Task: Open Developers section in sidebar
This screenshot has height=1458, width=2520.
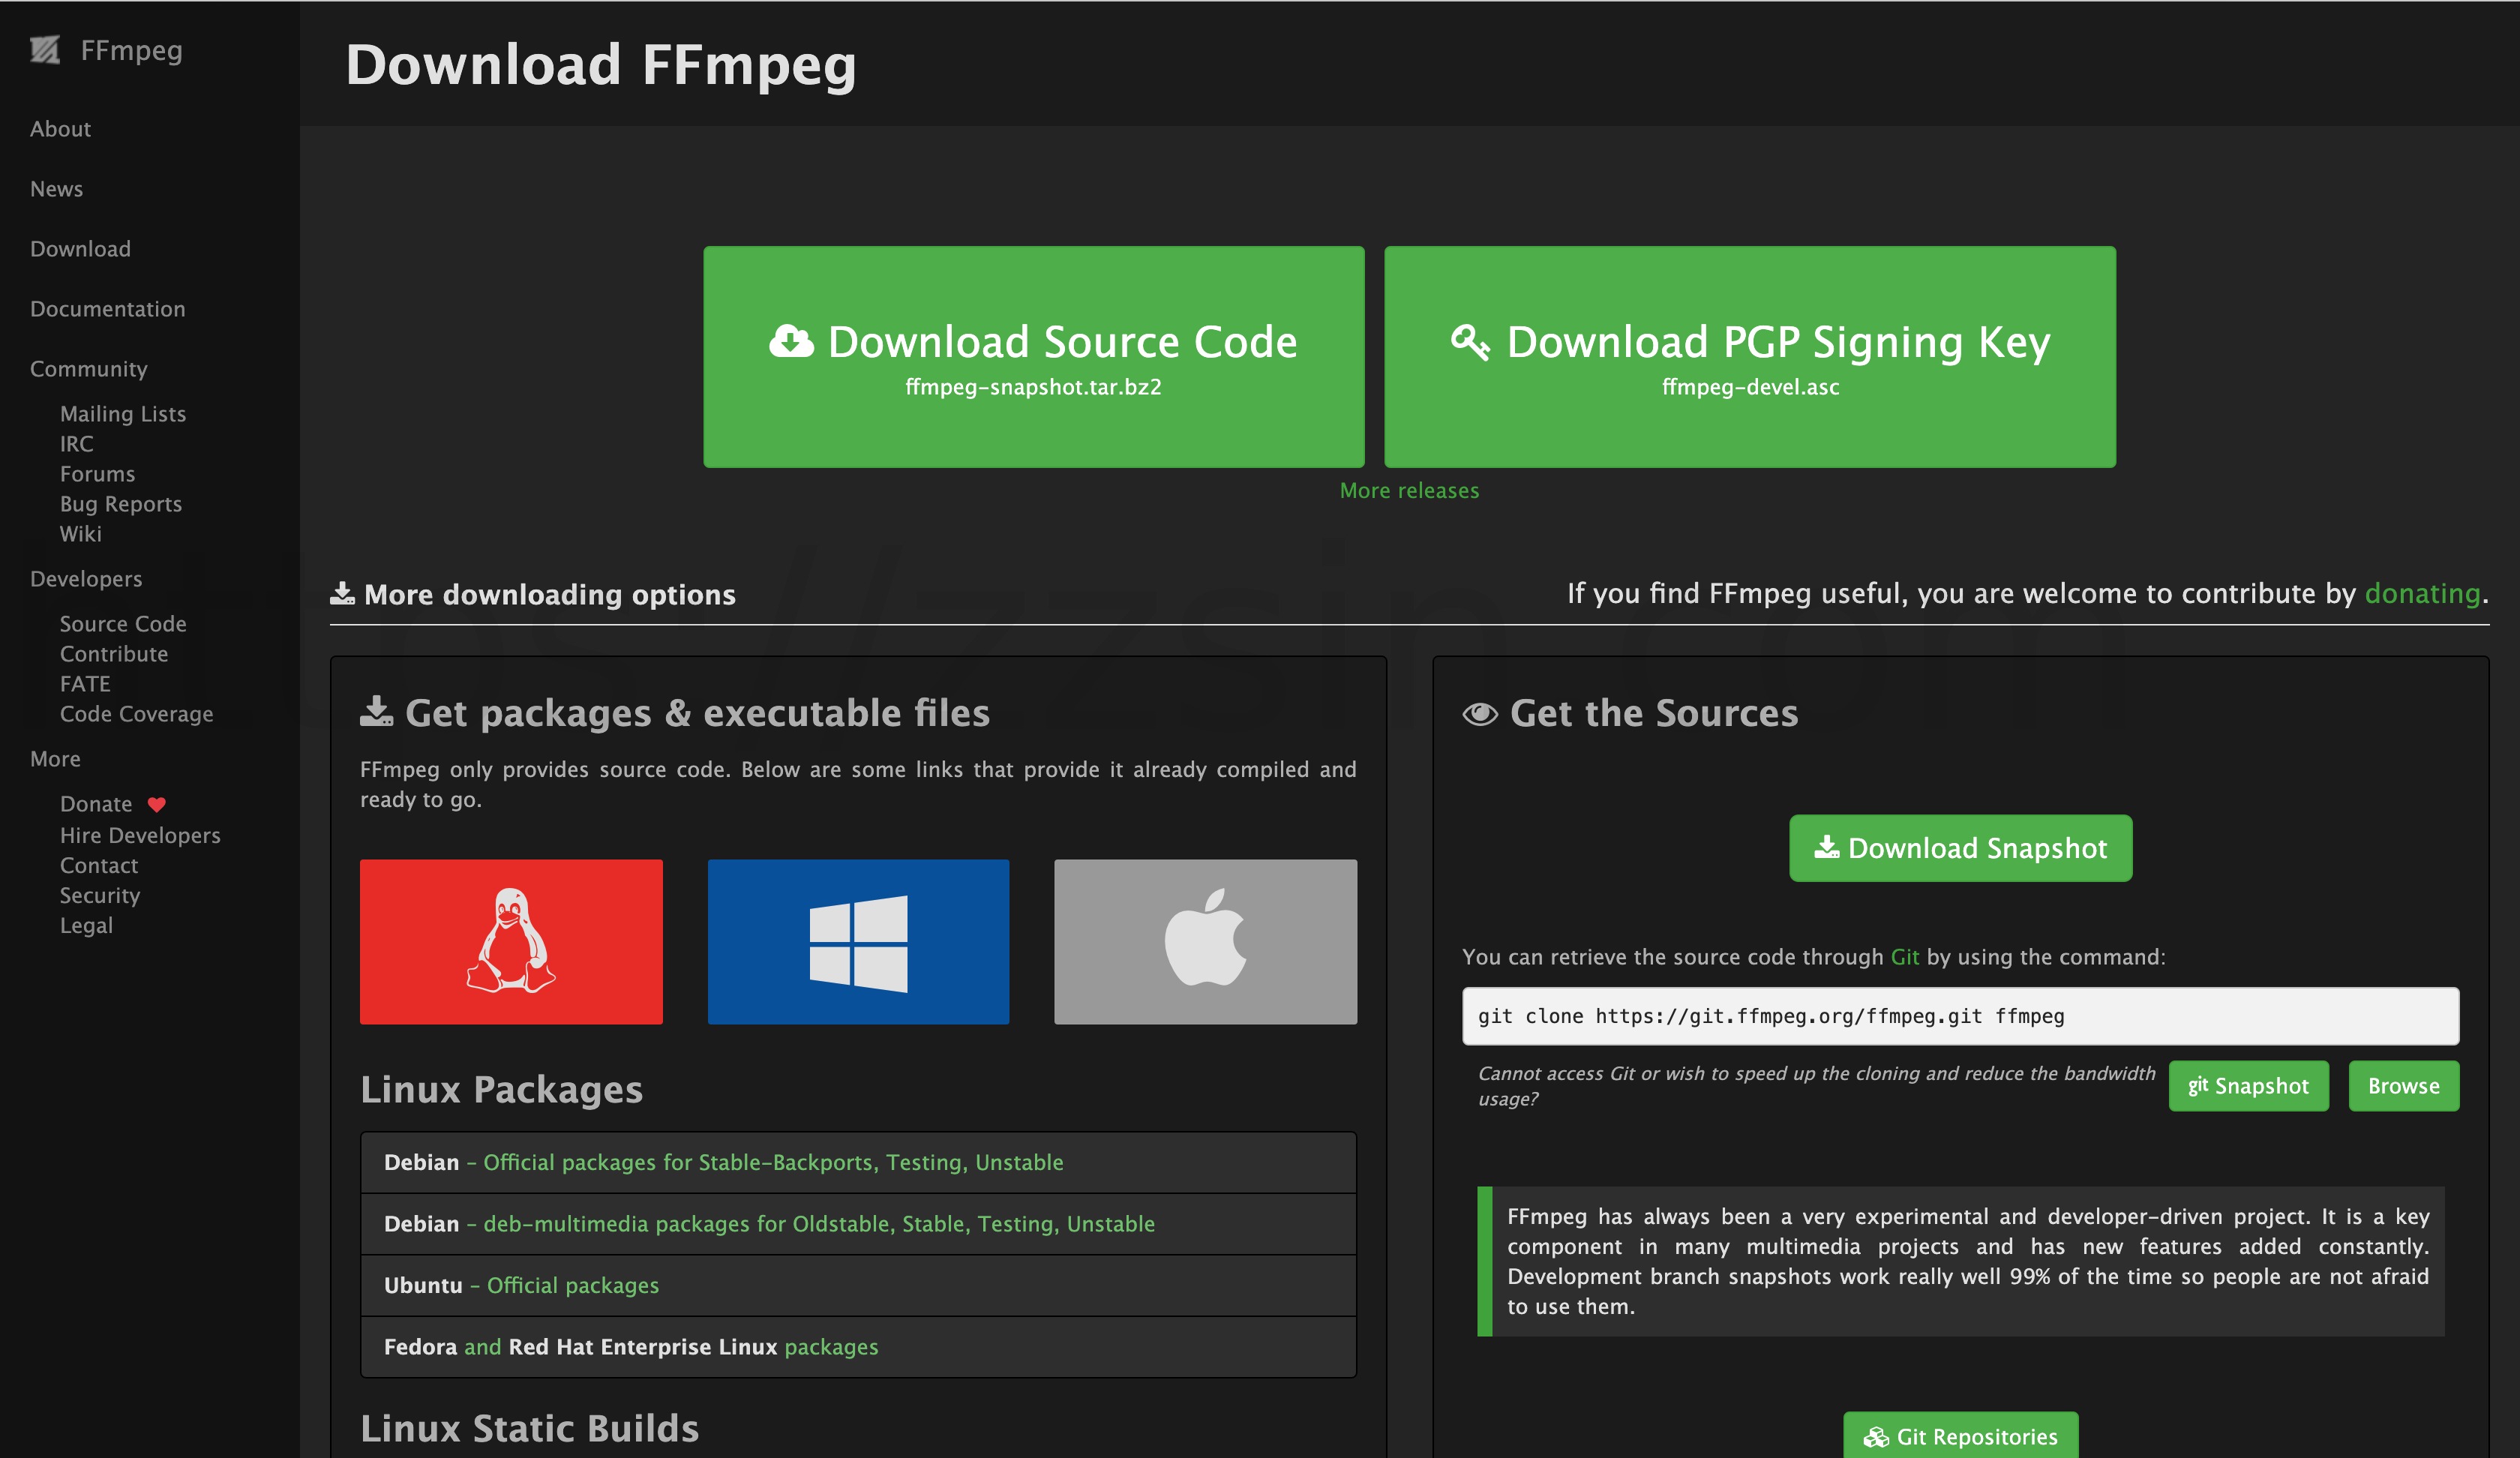Action: click(86, 579)
